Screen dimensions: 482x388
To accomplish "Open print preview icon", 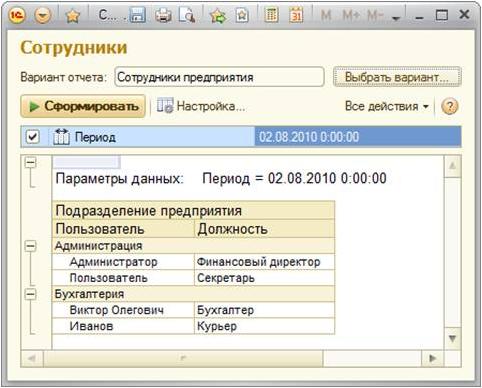I will click(x=187, y=15).
